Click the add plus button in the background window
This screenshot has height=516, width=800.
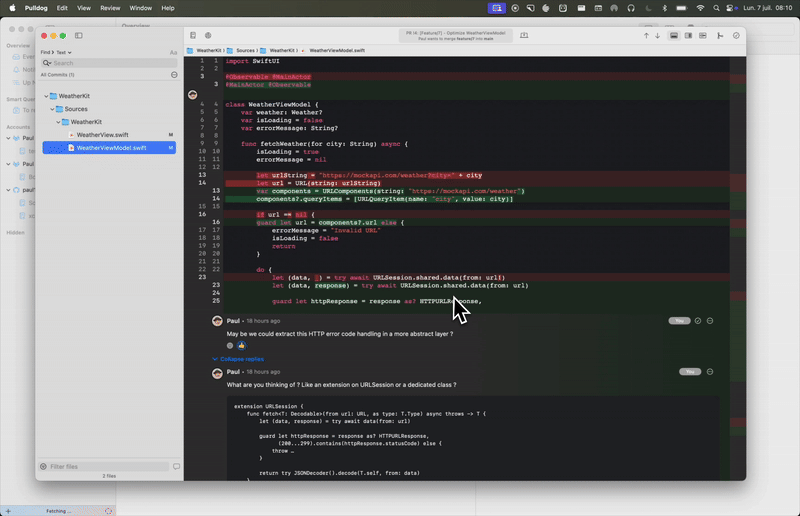click(x=8, y=511)
